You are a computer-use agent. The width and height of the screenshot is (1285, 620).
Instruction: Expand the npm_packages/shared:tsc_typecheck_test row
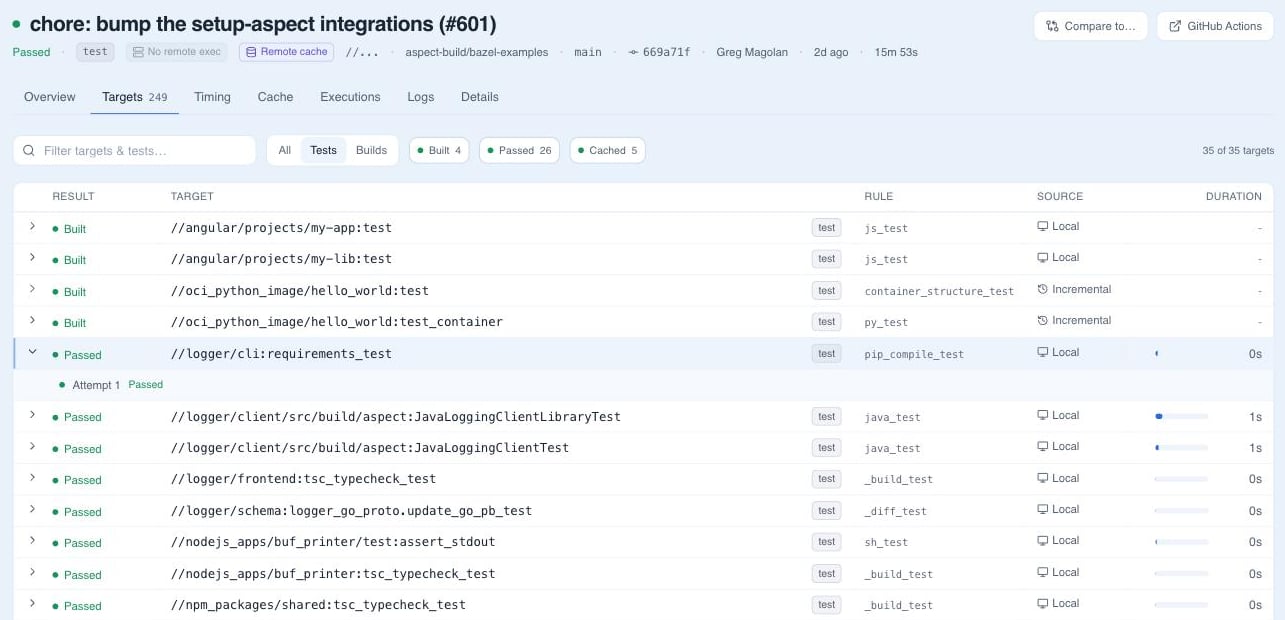32,605
